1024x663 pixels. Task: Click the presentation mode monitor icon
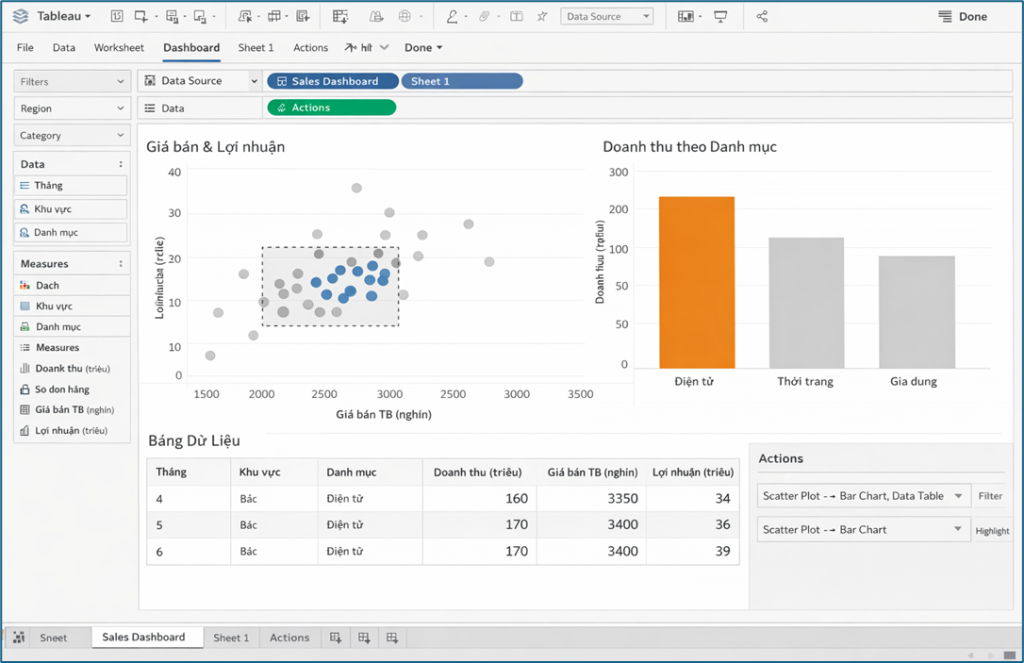(x=720, y=16)
